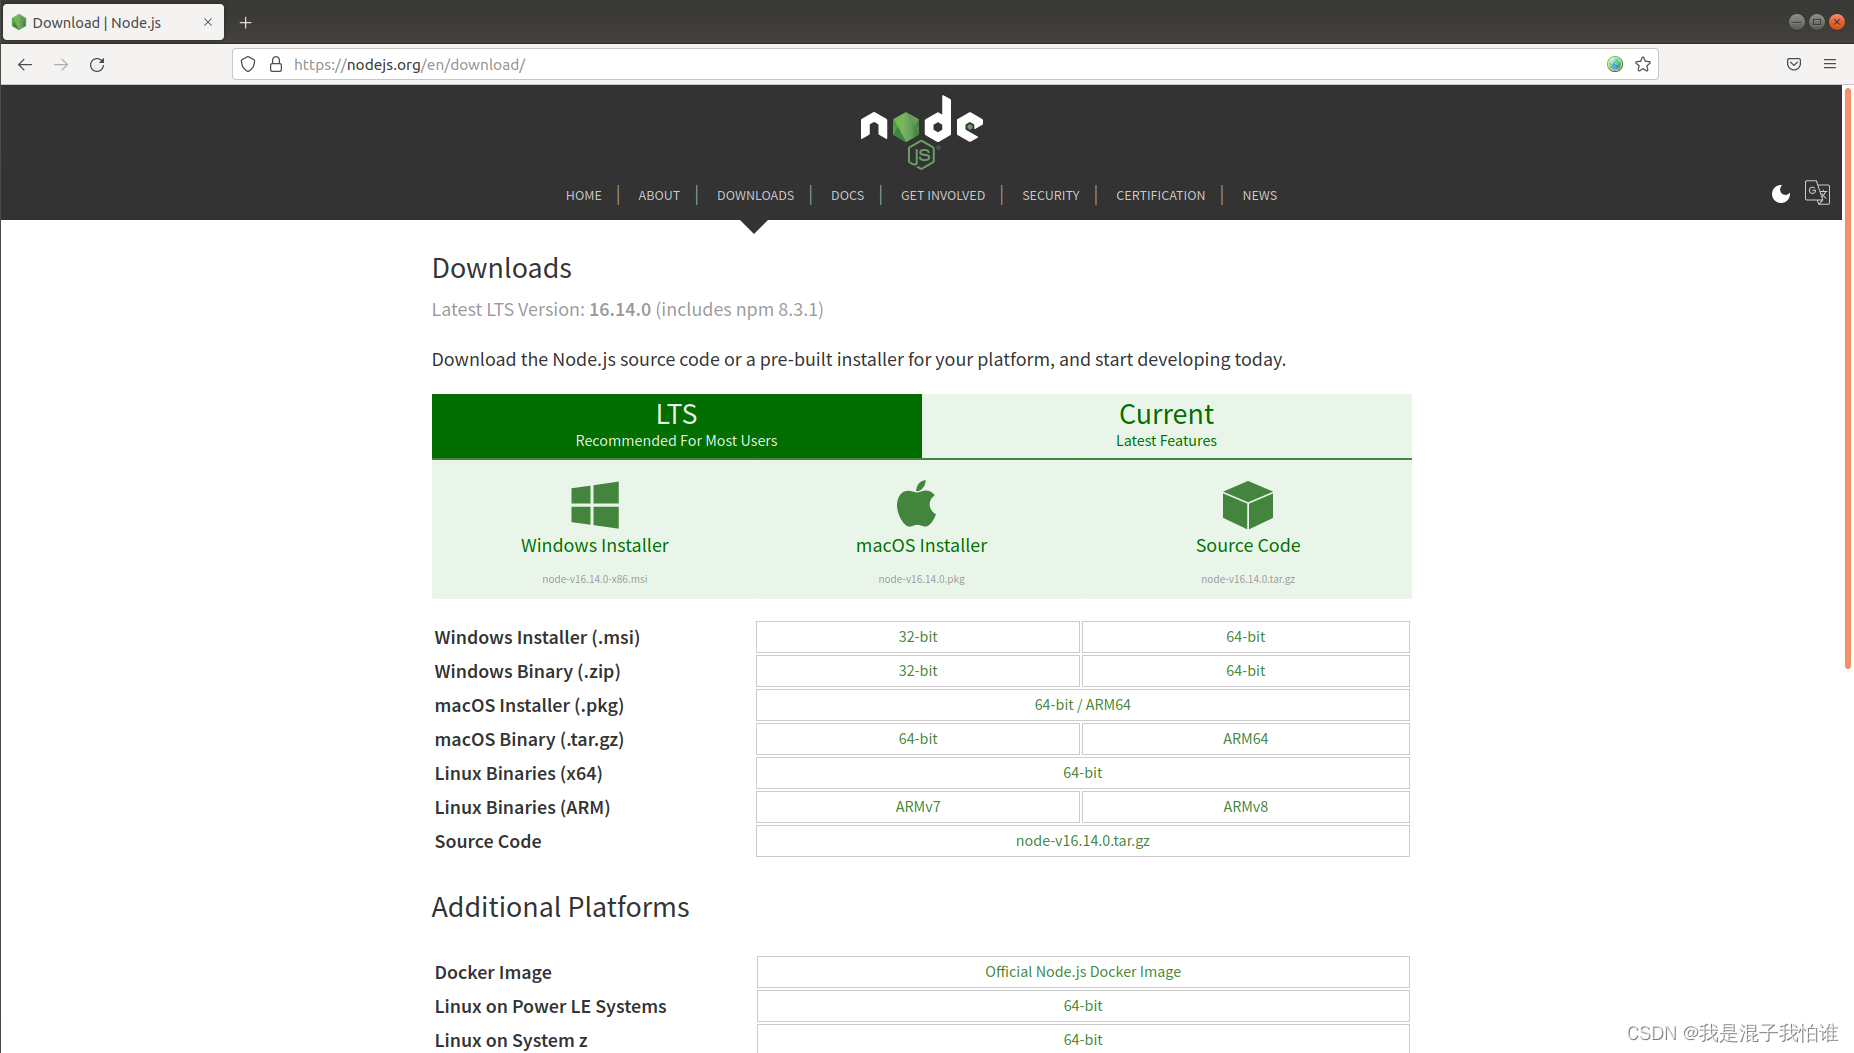
Task: Click the page vertical scrollbar thumb
Action: [1848, 378]
